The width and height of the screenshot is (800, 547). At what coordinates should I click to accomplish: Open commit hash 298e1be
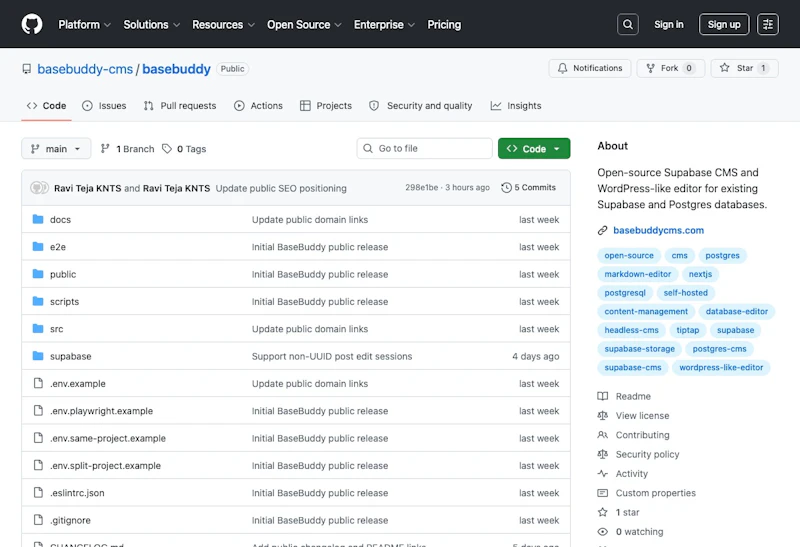tap(421, 188)
